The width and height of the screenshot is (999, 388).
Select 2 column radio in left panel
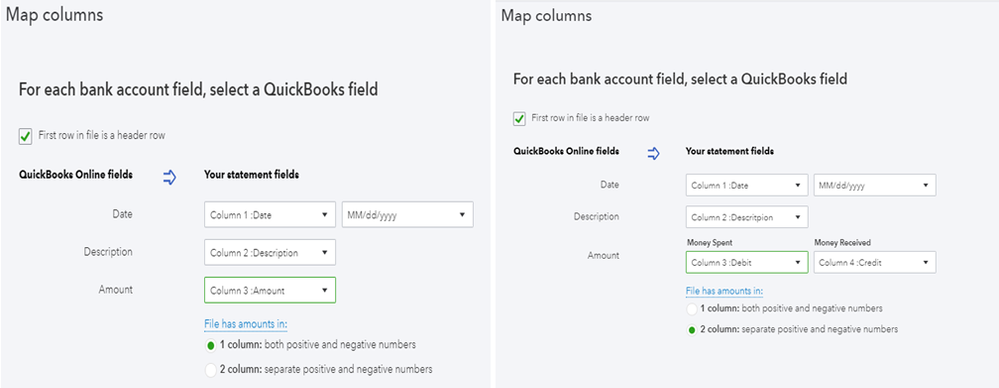[x=210, y=370]
